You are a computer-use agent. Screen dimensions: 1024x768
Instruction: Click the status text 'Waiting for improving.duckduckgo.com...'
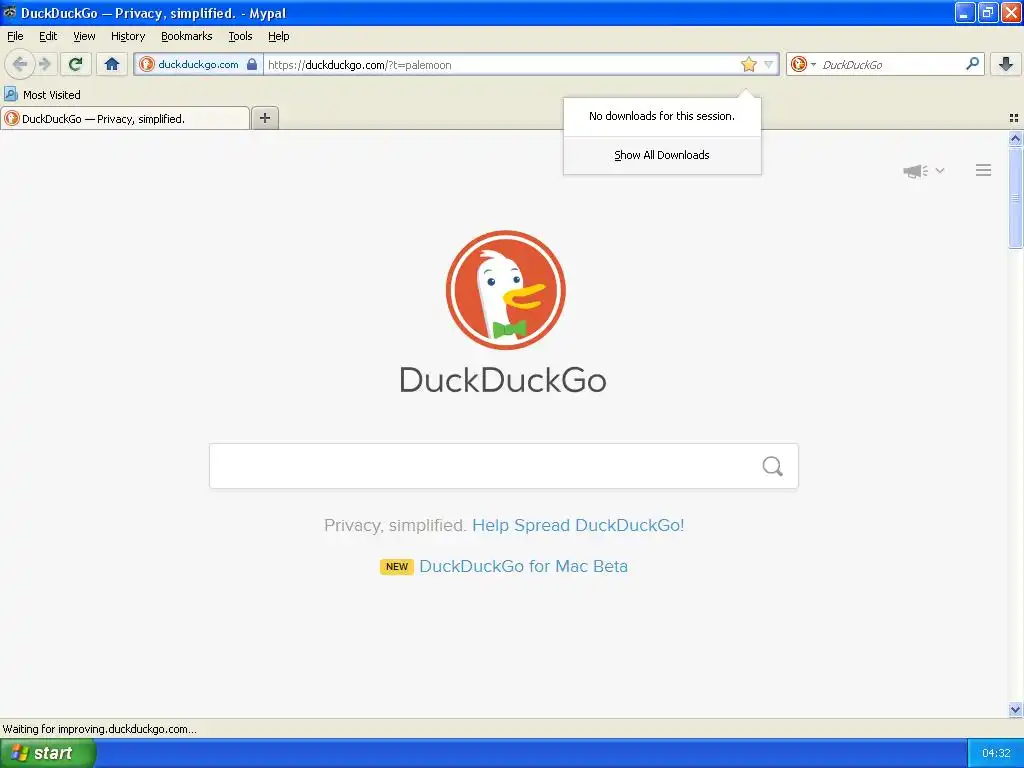click(99, 729)
